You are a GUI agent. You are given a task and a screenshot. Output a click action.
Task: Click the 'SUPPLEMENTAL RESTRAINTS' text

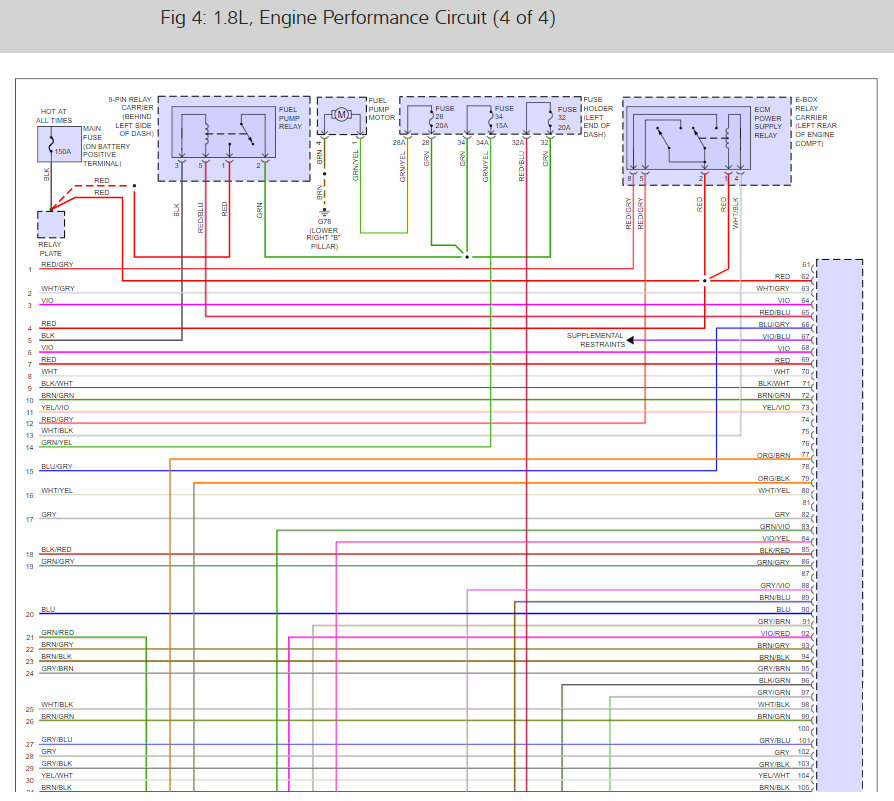coord(595,340)
